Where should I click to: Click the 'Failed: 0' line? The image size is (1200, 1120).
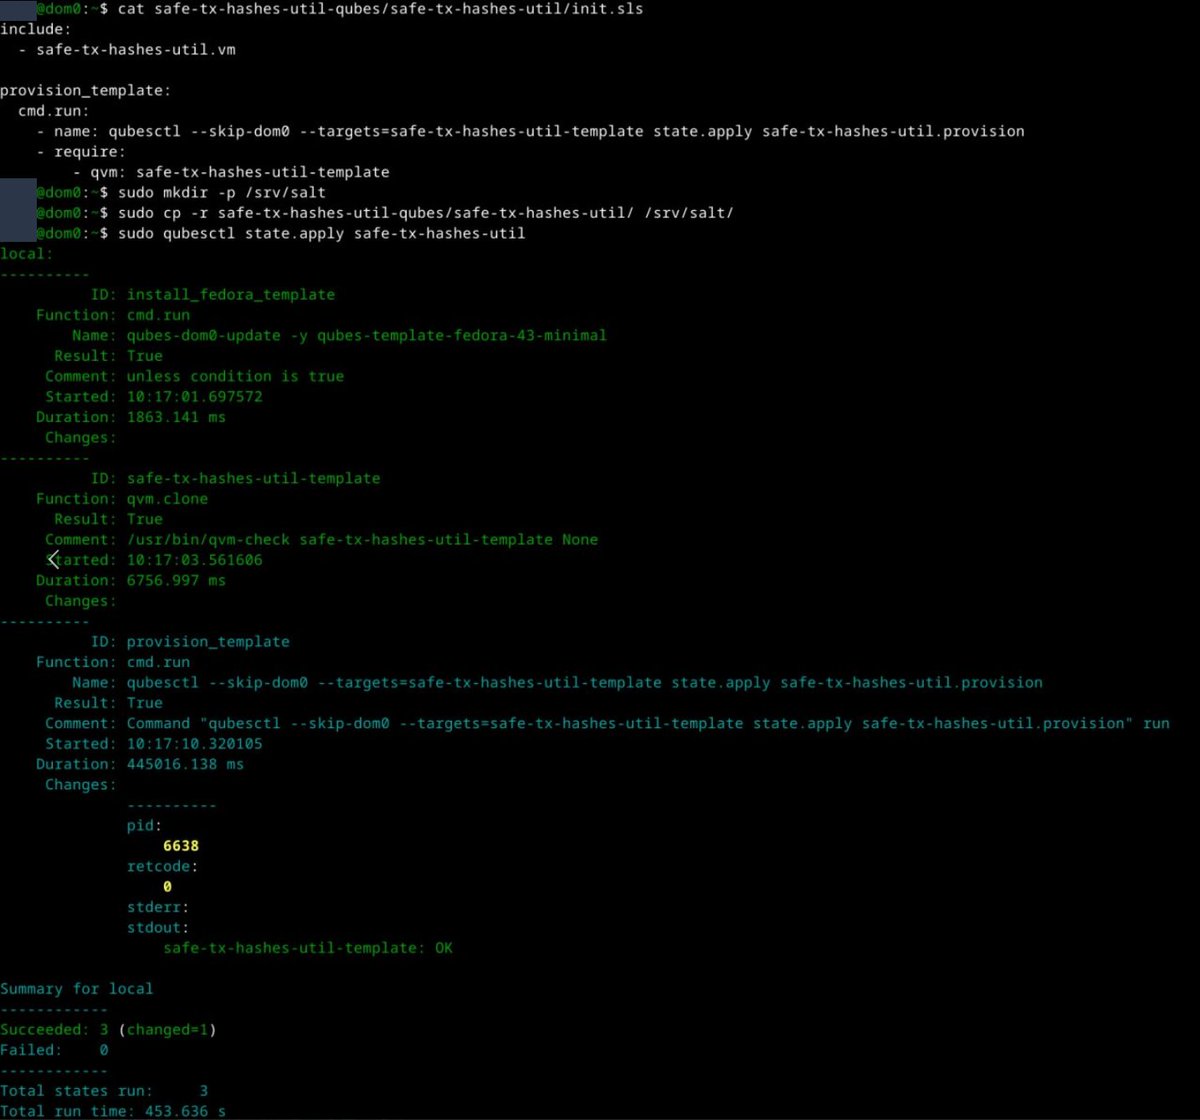click(x=54, y=1050)
